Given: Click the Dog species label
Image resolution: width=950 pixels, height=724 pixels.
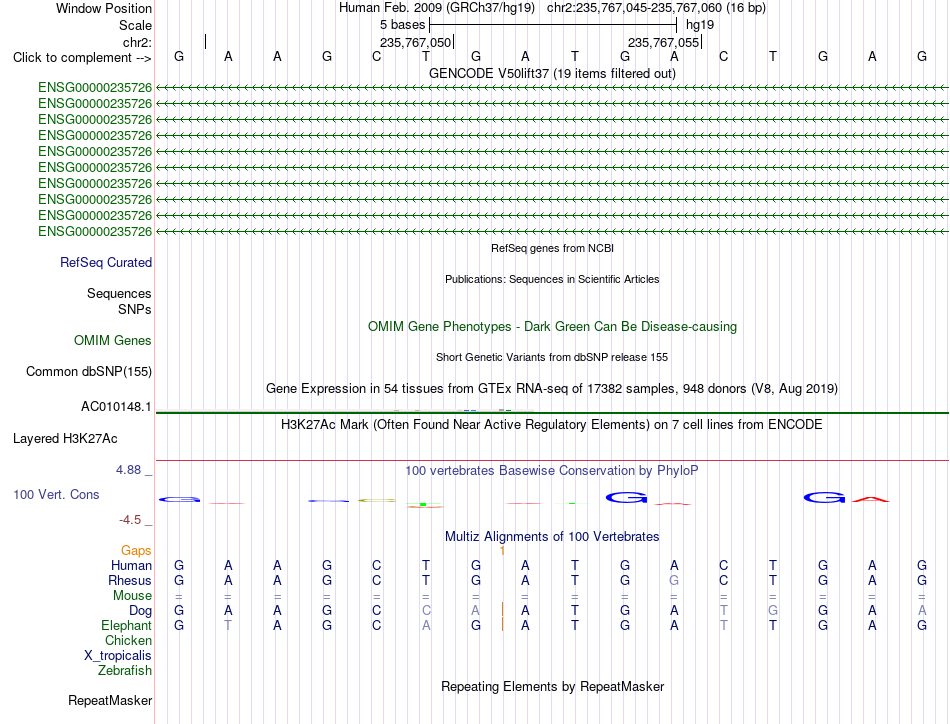Looking at the screenshot, I should point(140,611).
